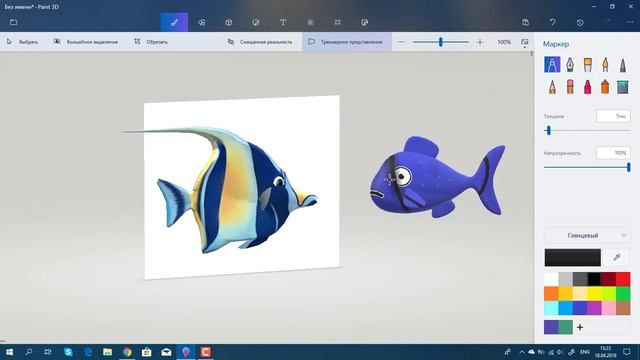This screenshot has height=360, width=640.
Task: Add a custom color with plus
Action: 580,327
